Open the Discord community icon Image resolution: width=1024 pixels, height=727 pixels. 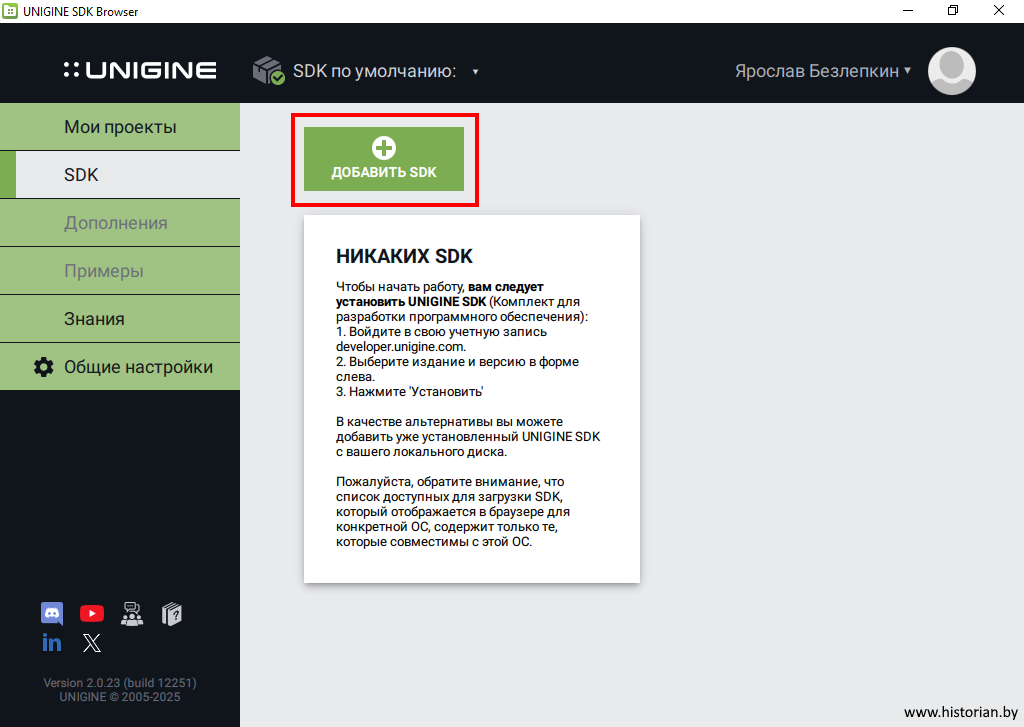pos(52,613)
